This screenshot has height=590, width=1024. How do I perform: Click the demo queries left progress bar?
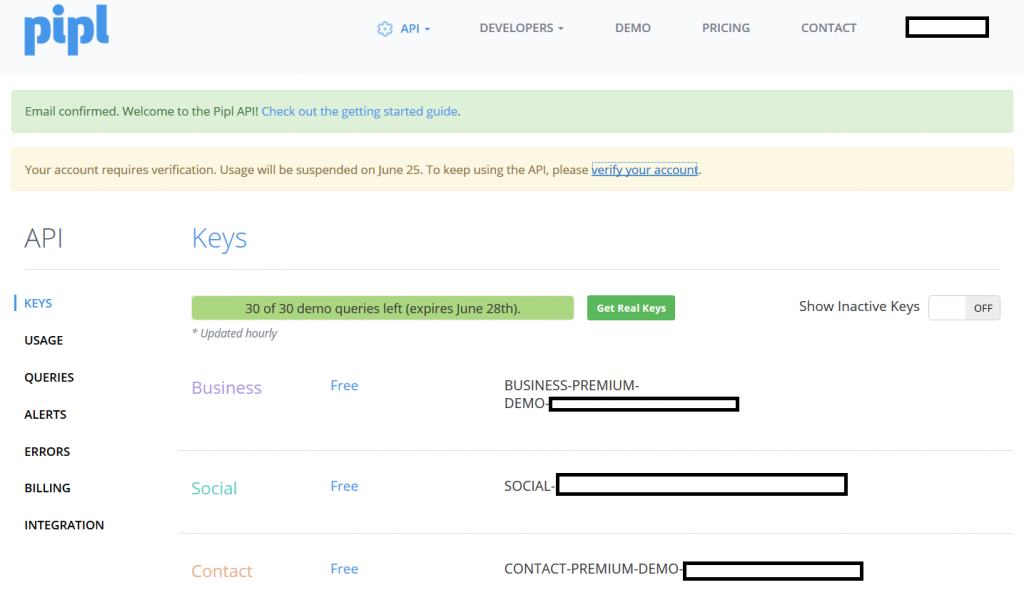click(x=383, y=308)
